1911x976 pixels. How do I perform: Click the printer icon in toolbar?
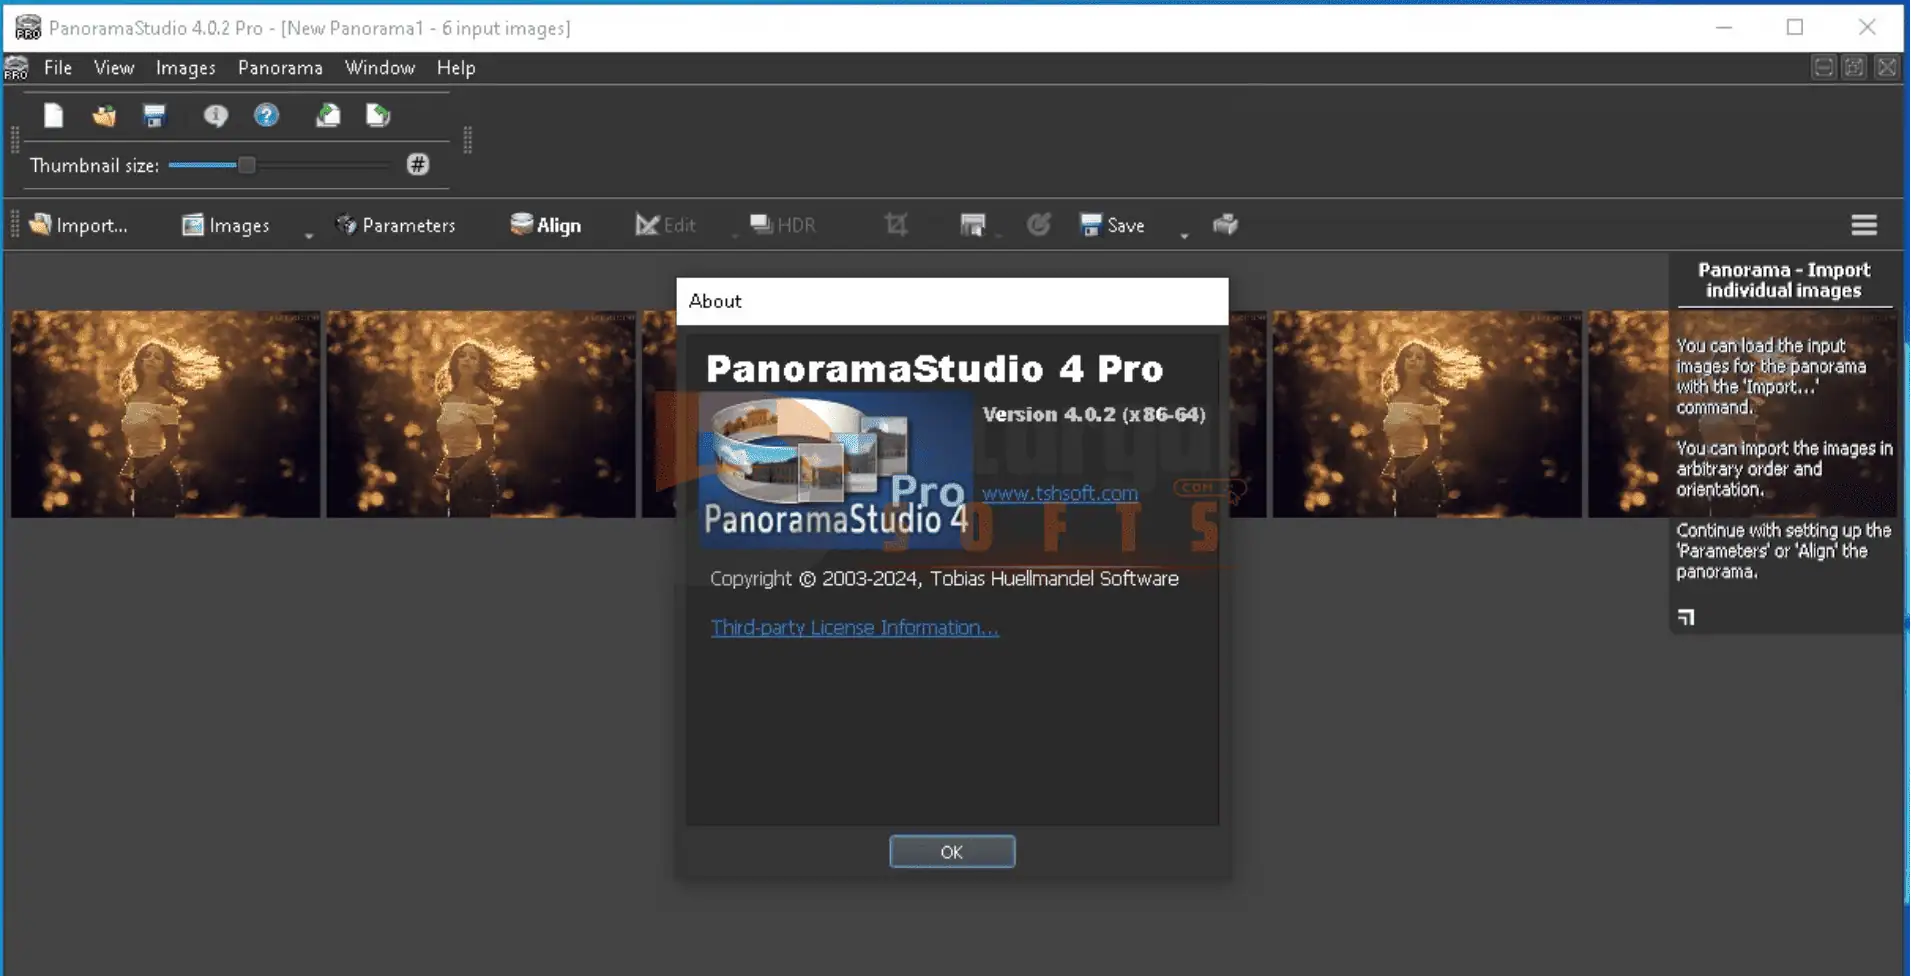[1225, 225]
